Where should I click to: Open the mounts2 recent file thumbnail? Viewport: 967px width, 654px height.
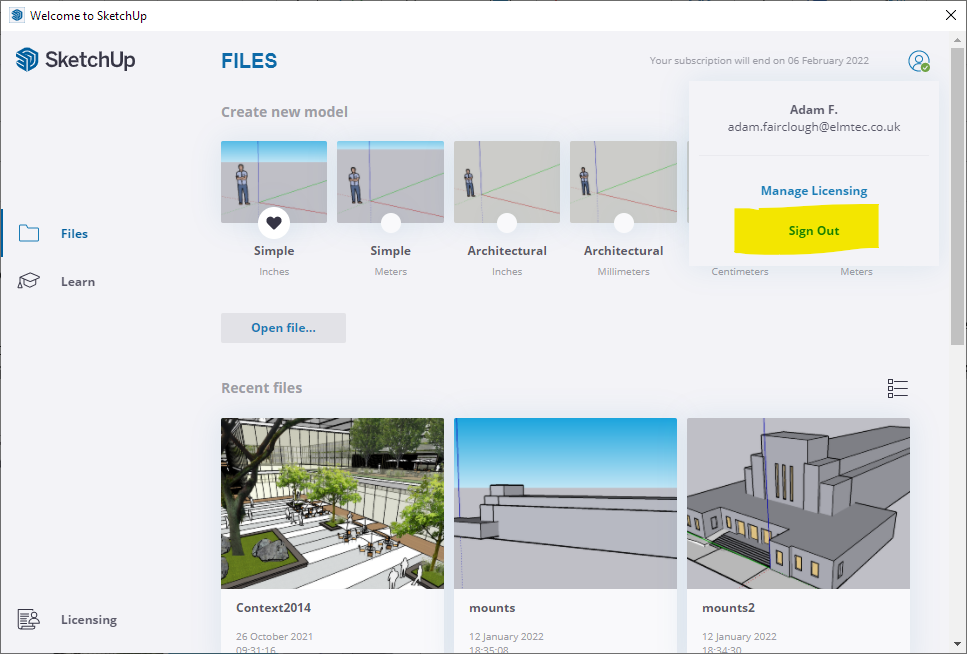(798, 503)
